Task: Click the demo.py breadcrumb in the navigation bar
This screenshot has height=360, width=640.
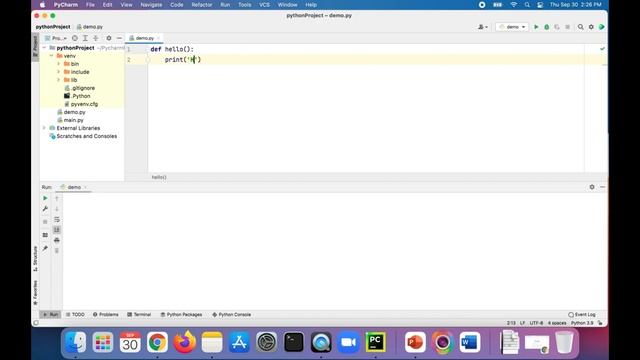Action: [90, 27]
